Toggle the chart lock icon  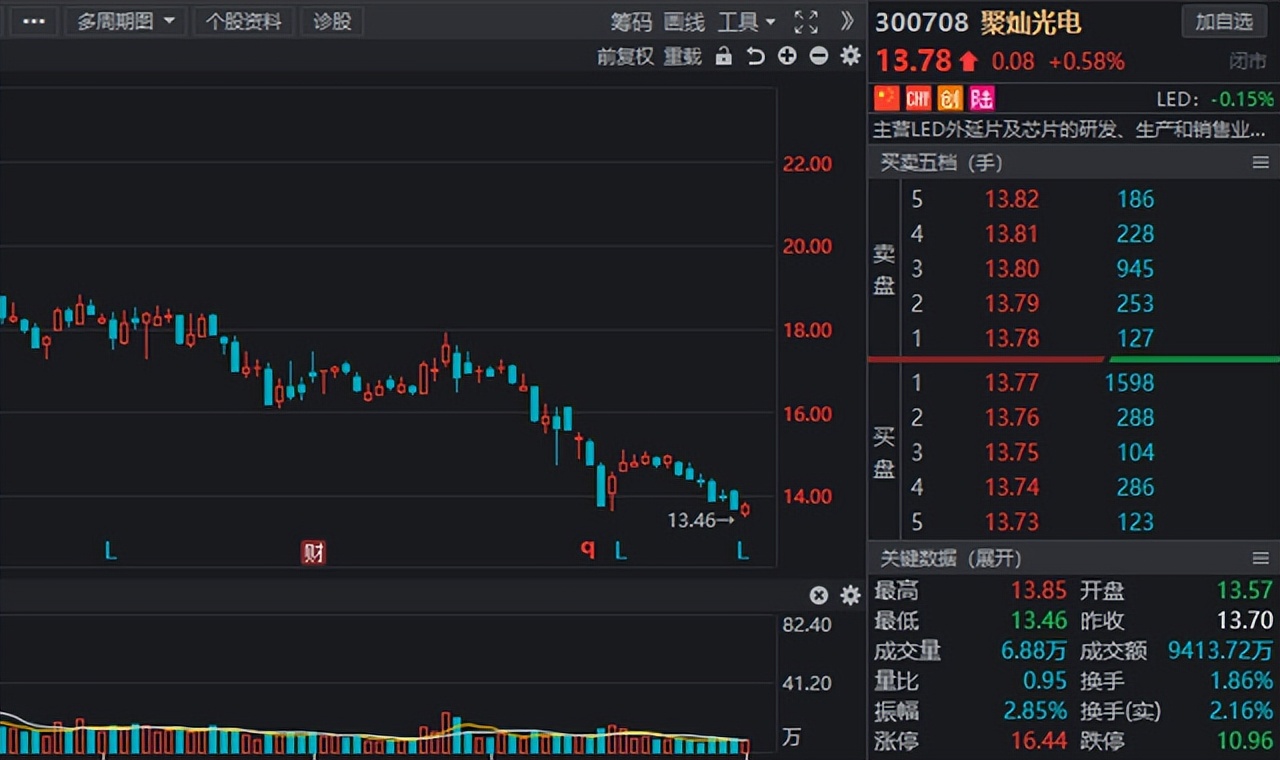point(724,57)
